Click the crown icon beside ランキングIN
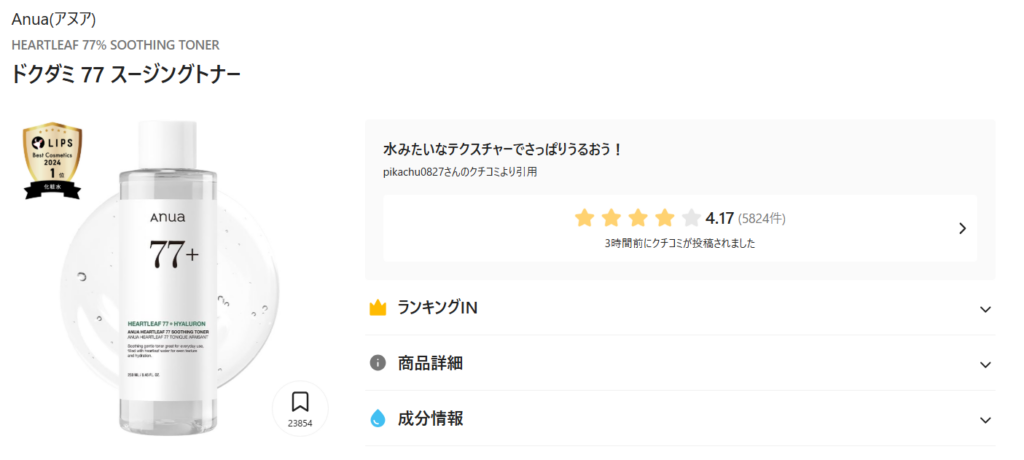 378,308
